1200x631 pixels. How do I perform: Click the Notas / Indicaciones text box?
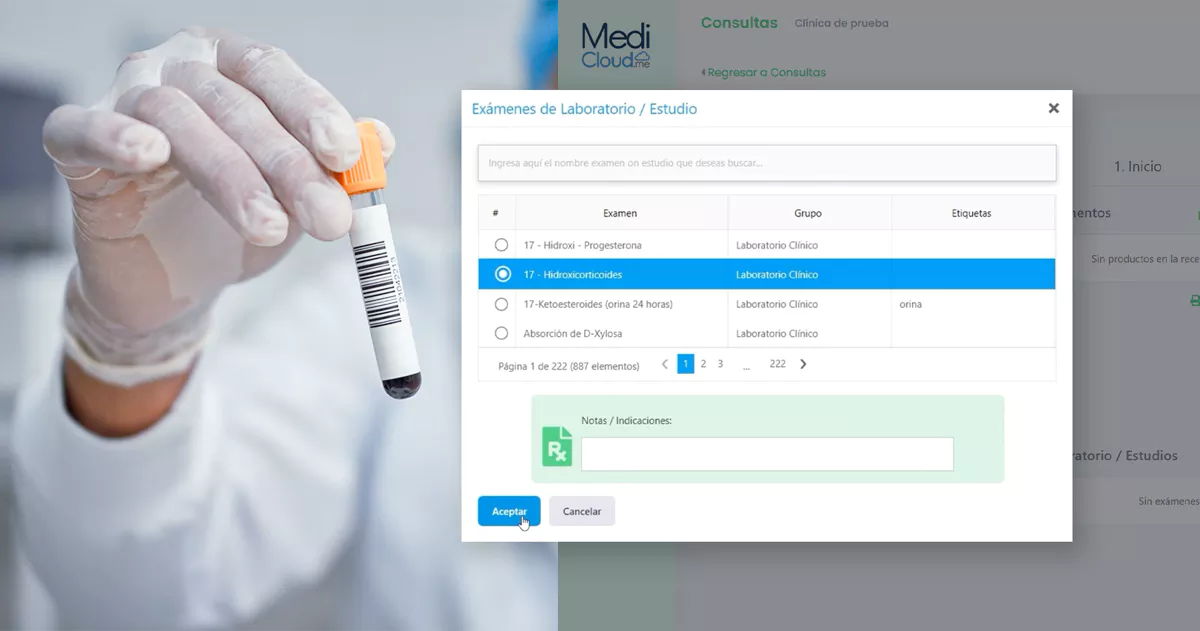767,454
